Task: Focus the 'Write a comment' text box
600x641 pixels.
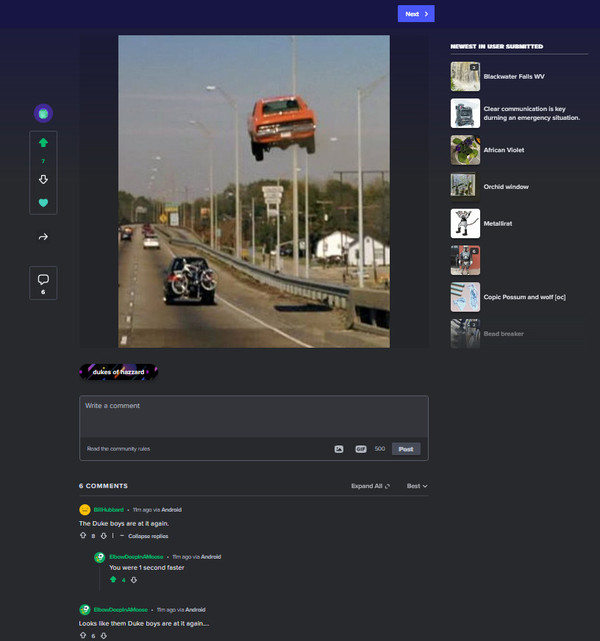Action: pyautogui.click(x=254, y=416)
